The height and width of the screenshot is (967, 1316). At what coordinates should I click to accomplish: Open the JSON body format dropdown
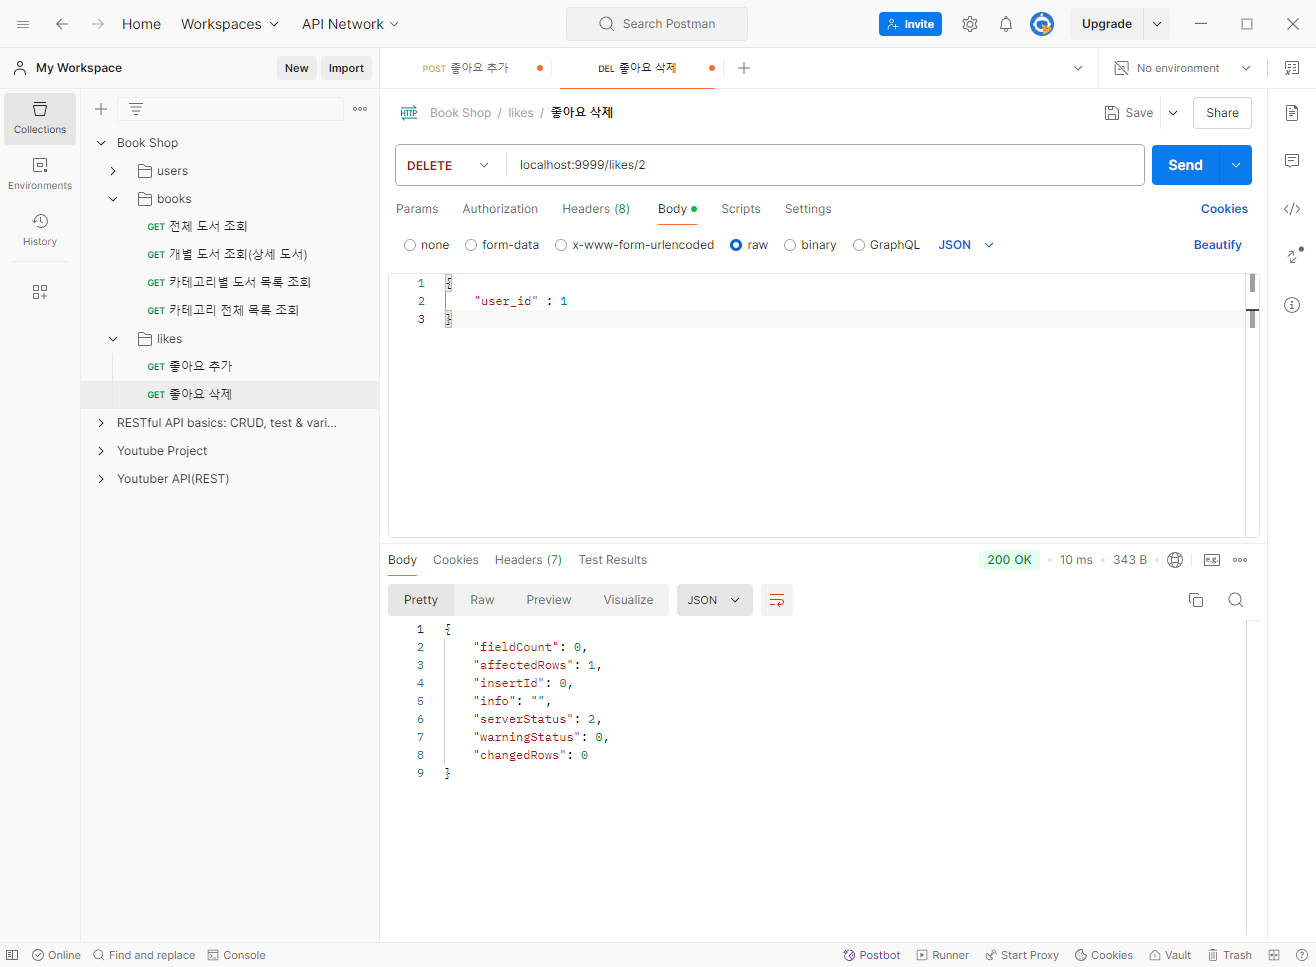966,245
